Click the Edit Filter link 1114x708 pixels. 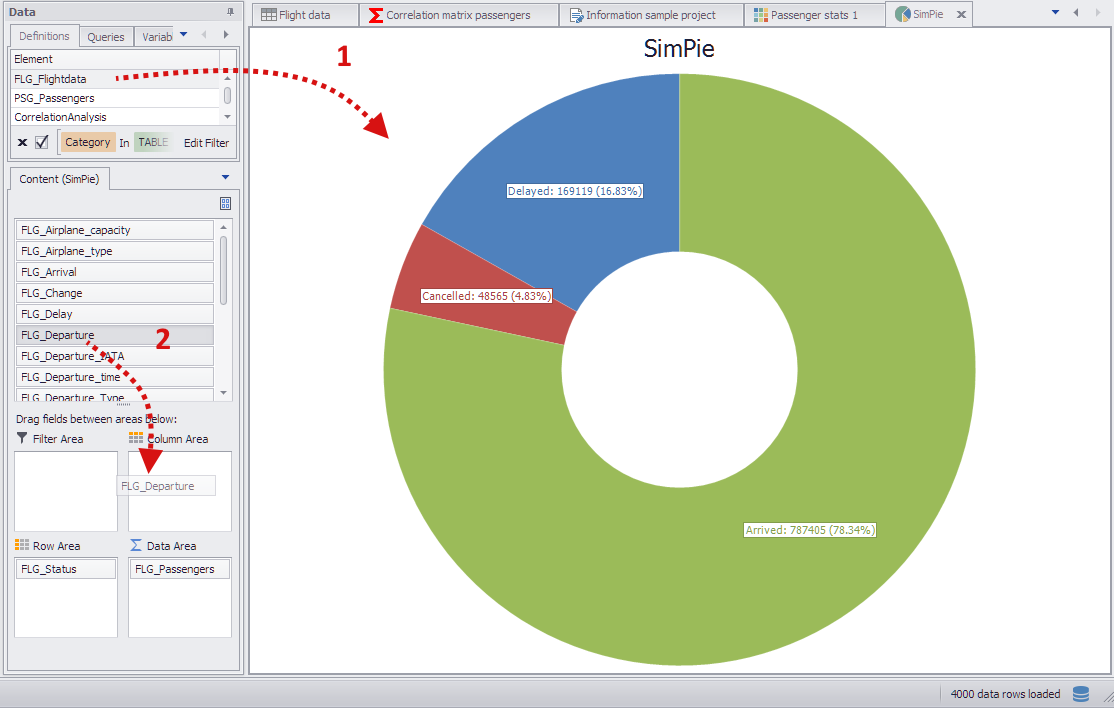pos(205,142)
